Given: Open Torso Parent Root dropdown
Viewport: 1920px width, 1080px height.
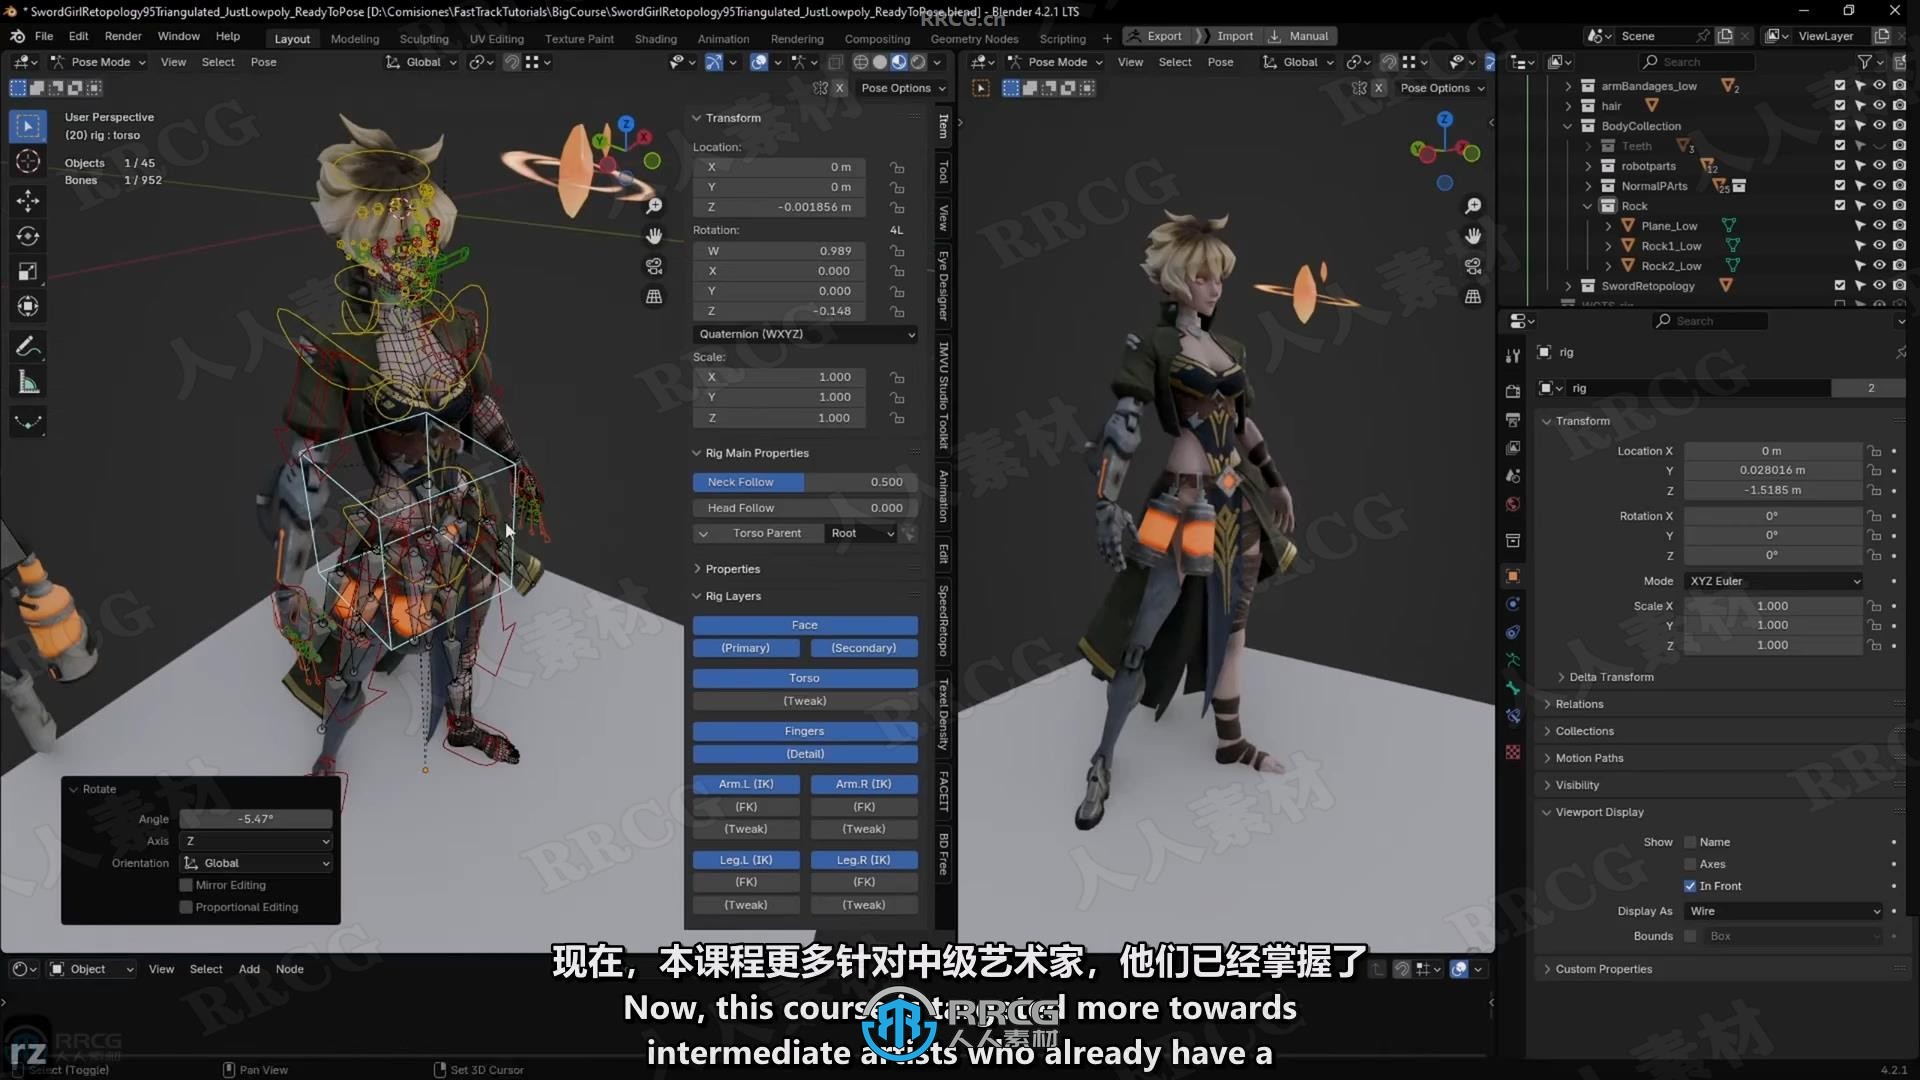Looking at the screenshot, I should (861, 533).
